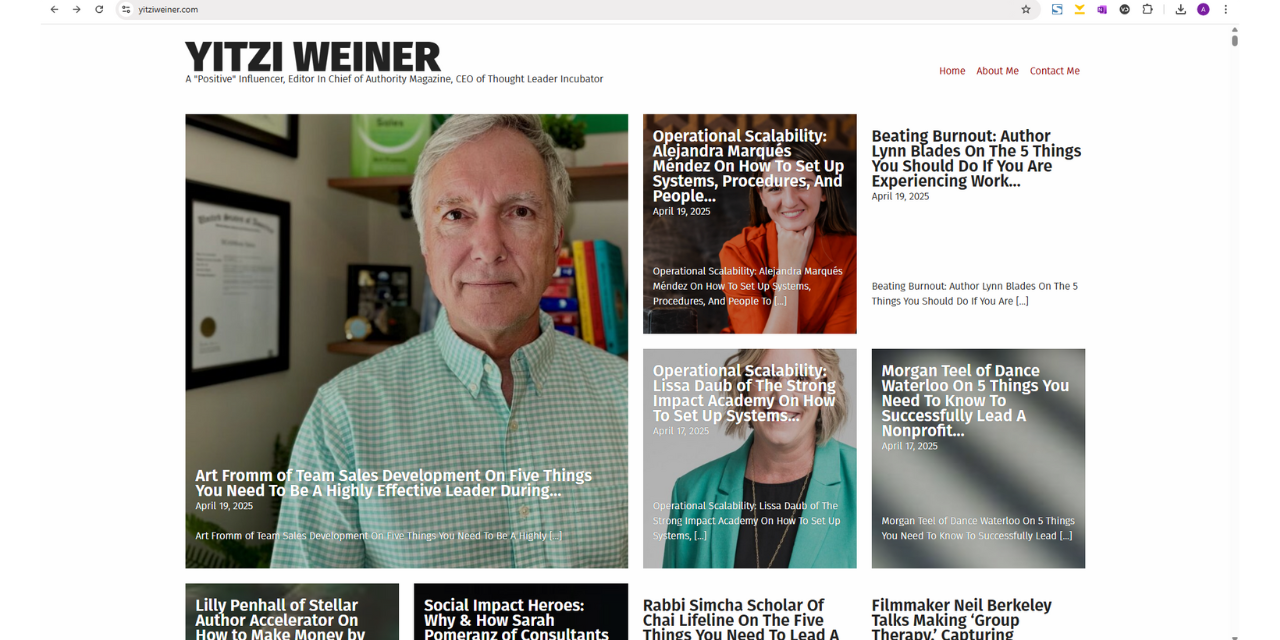The image size is (1280, 640).
Task: Open the Chrome three-dot menu
Action: point(1226,9)
